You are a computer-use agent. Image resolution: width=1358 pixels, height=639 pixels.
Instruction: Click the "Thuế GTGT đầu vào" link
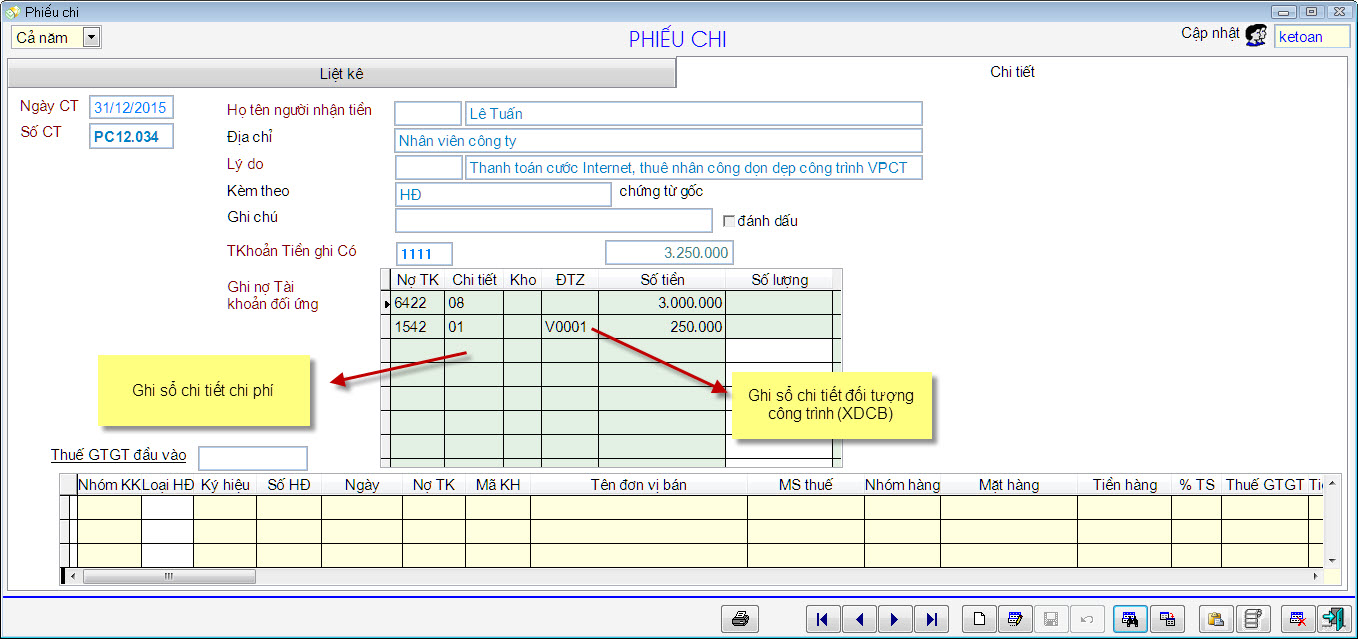tap(118, 455)
